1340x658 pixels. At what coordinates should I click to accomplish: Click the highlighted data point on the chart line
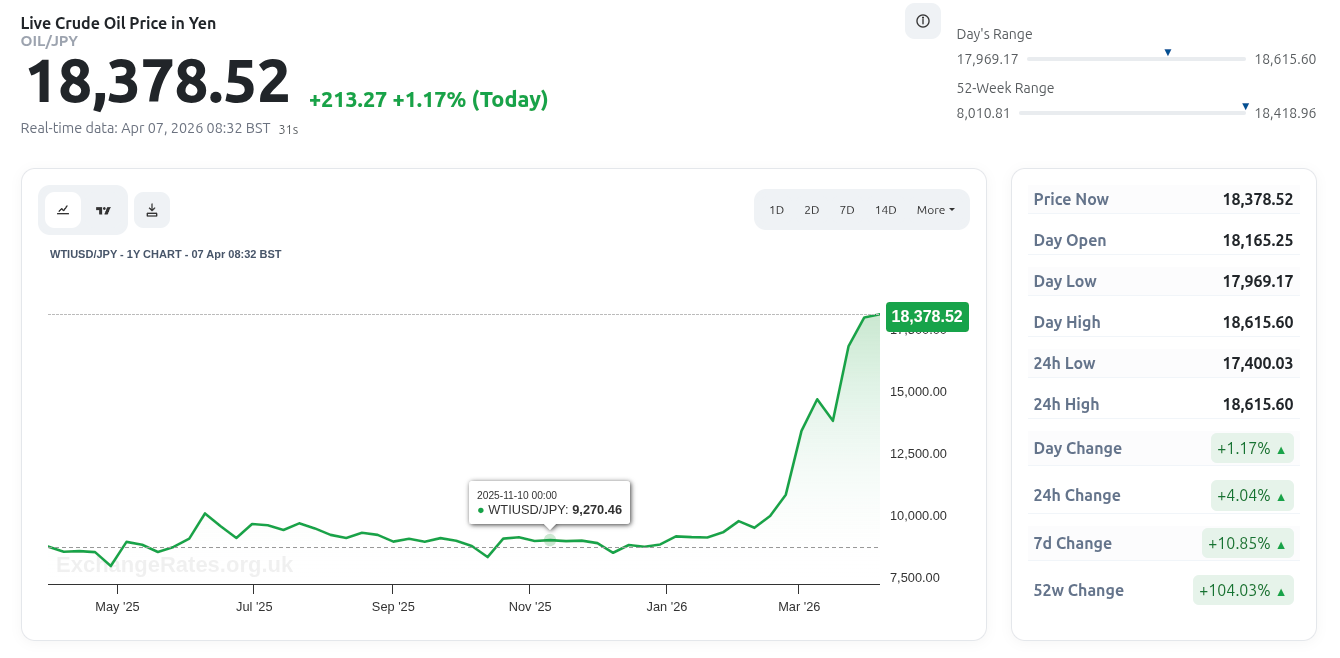point(549,540)
